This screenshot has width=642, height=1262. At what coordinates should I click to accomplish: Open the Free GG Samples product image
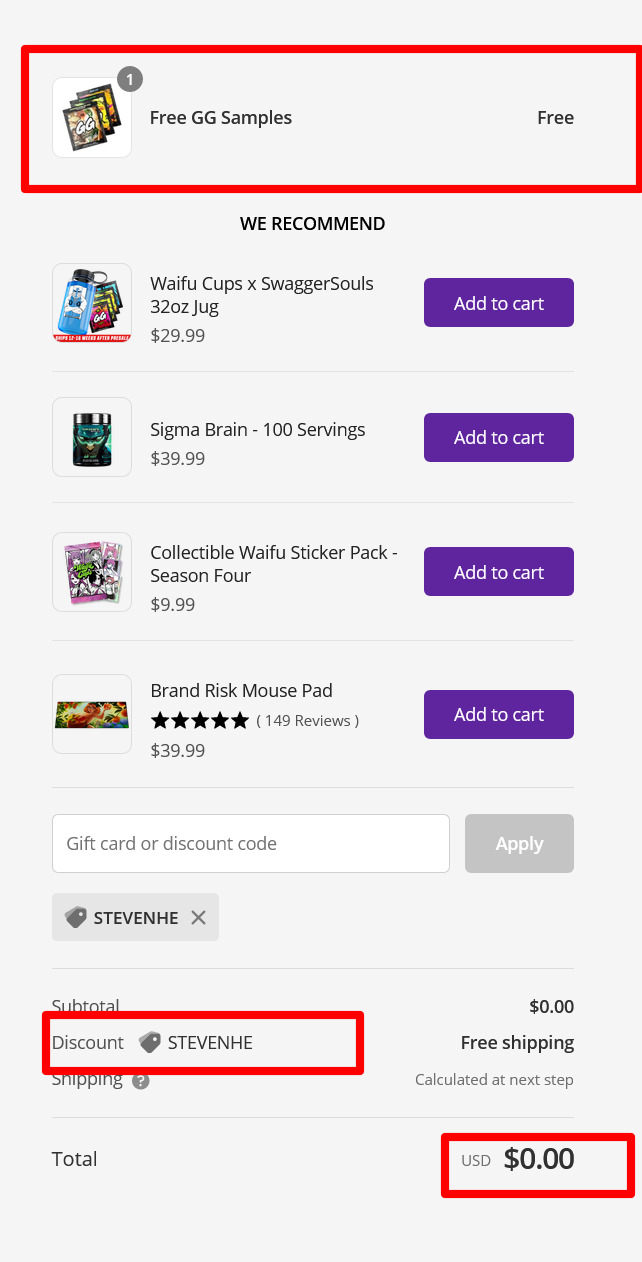[x=92, y=118]
